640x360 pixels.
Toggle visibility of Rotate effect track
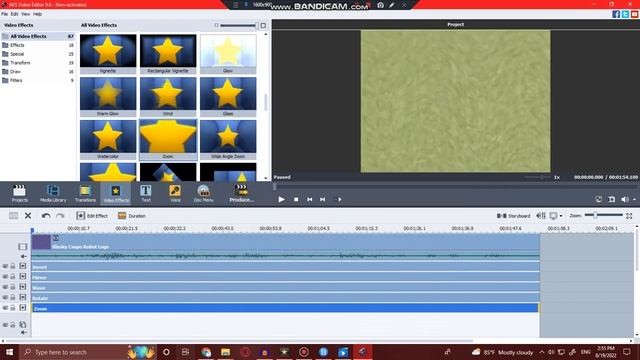[x=5, y=297]
